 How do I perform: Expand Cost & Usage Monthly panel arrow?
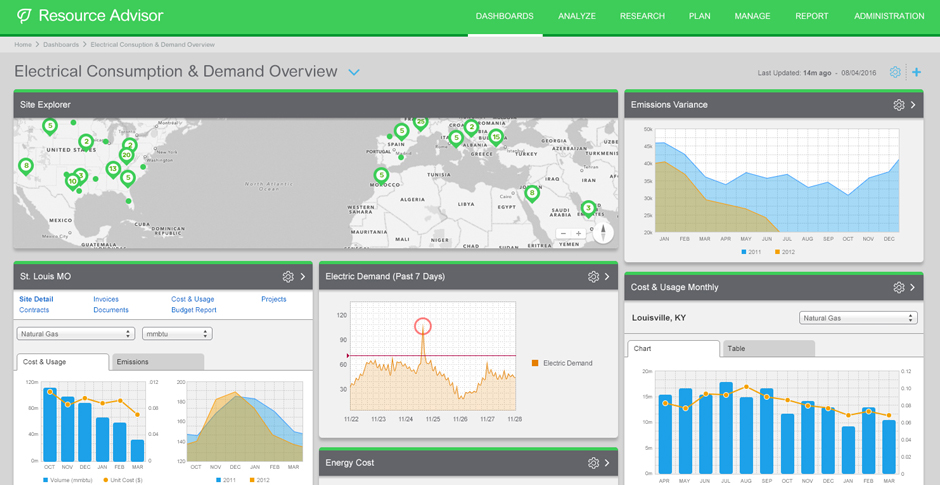[x=913, y=287]
